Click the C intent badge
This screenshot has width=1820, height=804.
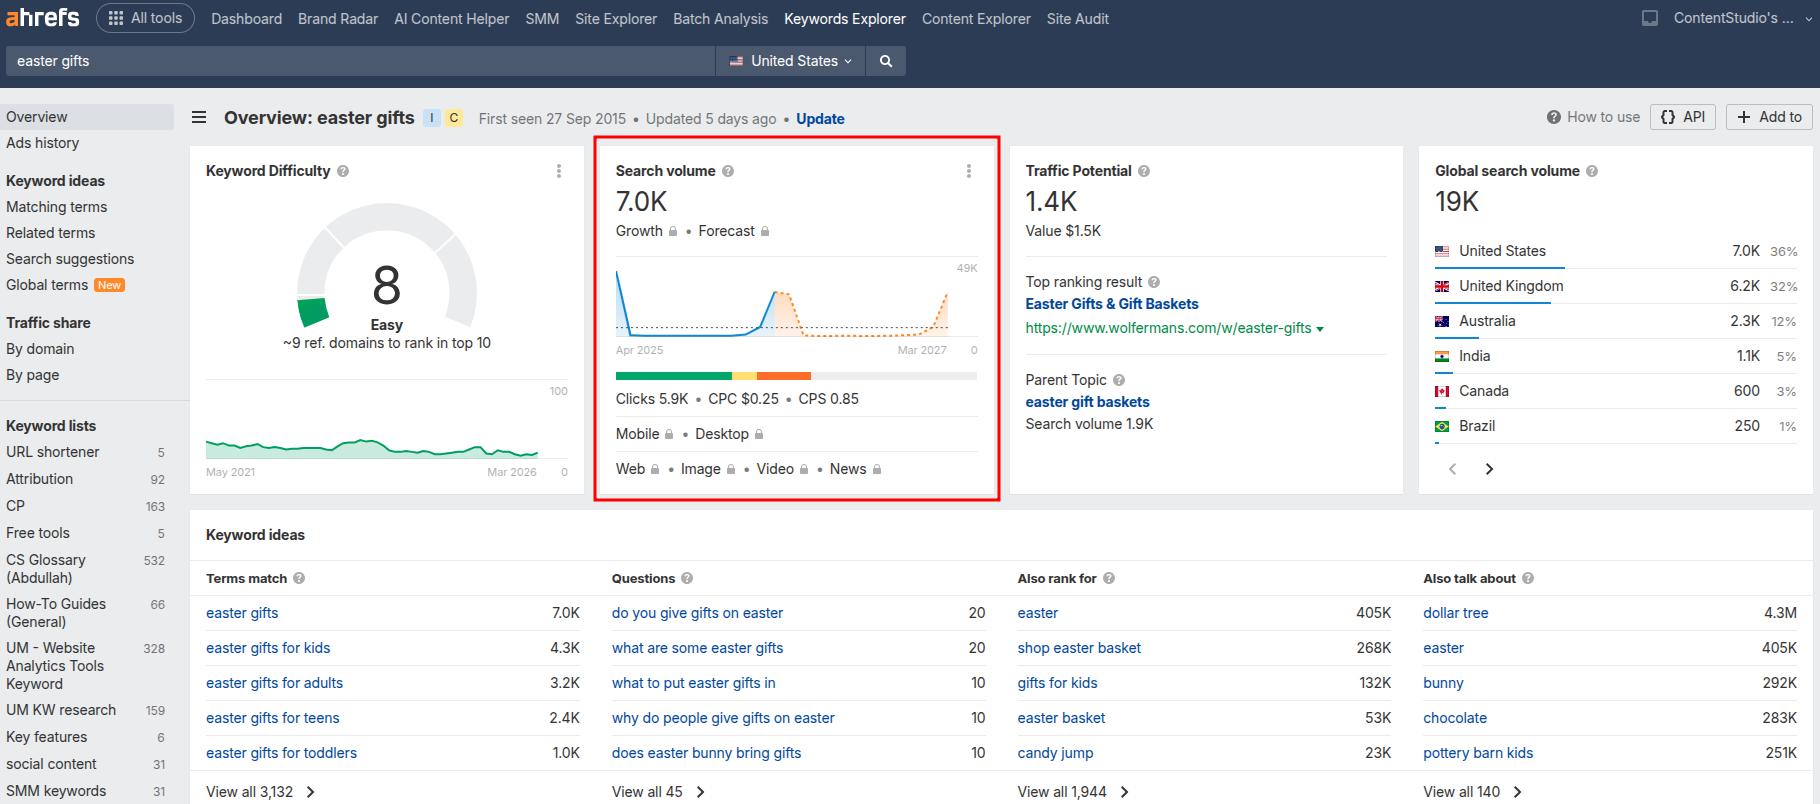point(454,118)
